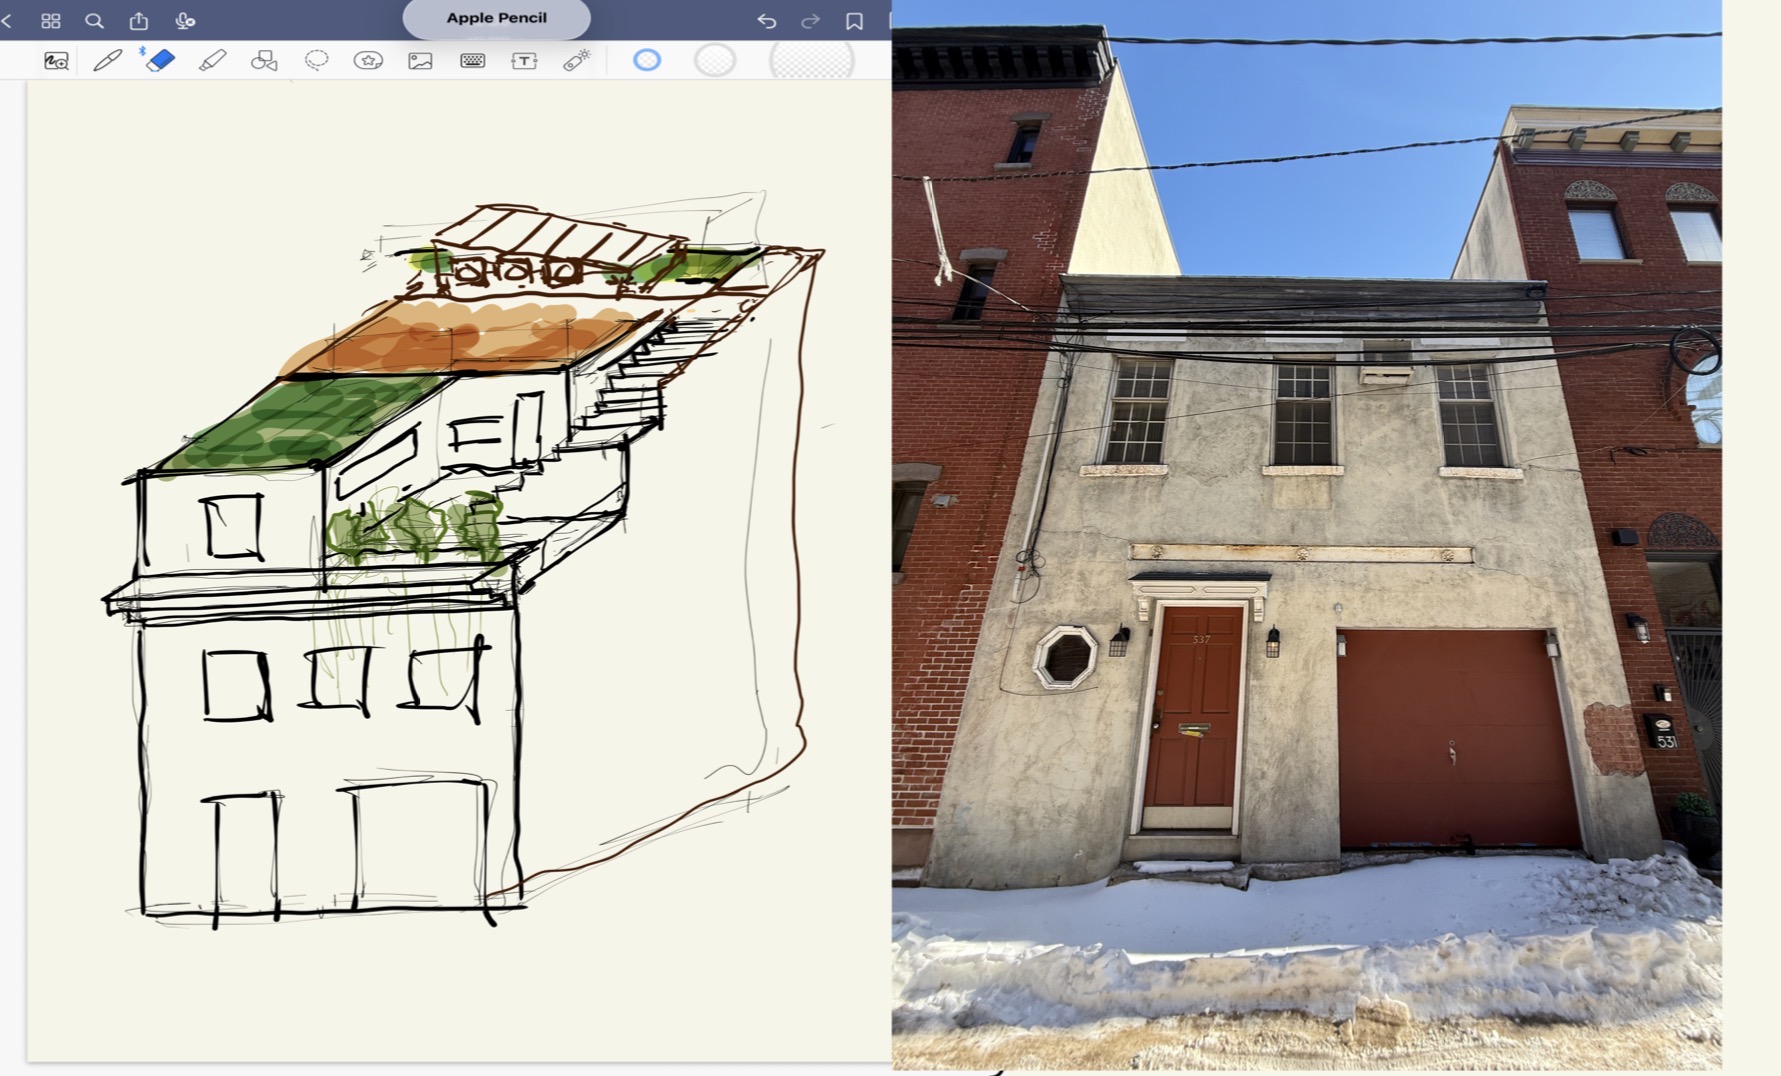Tap the share and export icon
Image resolution: width=1781 pixels, height=1076 pixels.
coord(139,20)
